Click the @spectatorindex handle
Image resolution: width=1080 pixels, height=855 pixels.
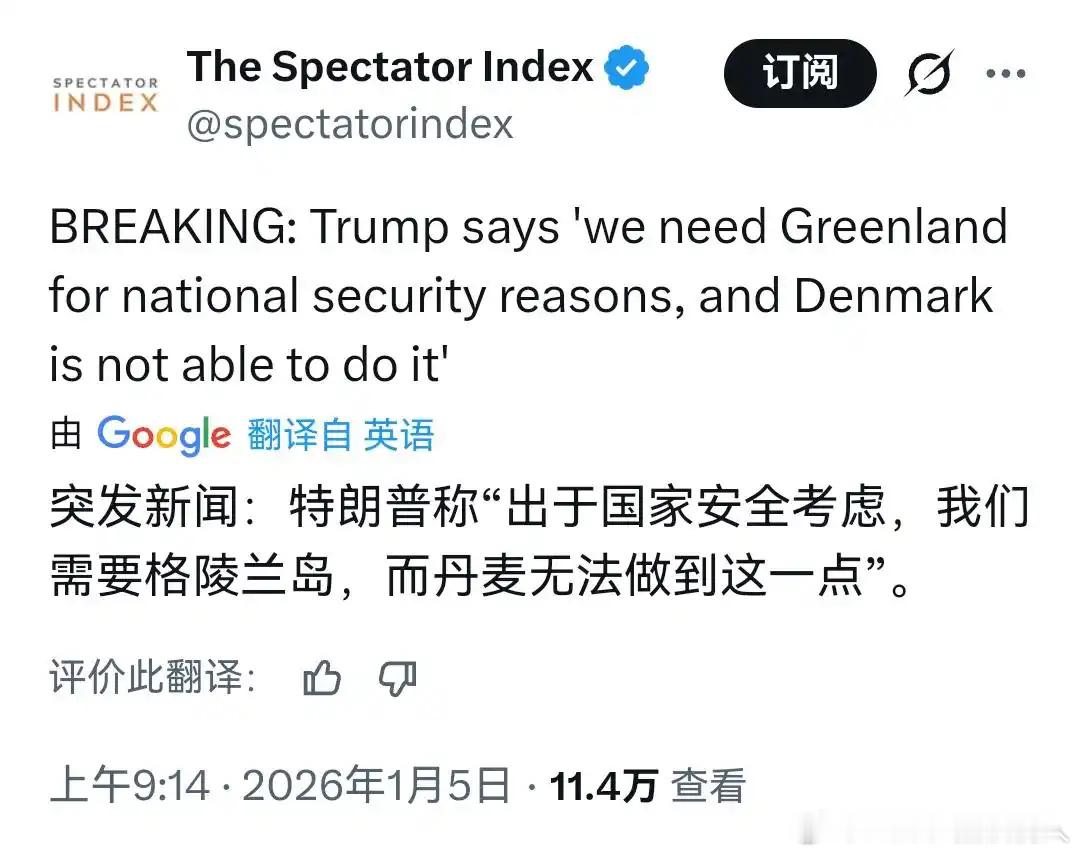click(x=350, y=124)
